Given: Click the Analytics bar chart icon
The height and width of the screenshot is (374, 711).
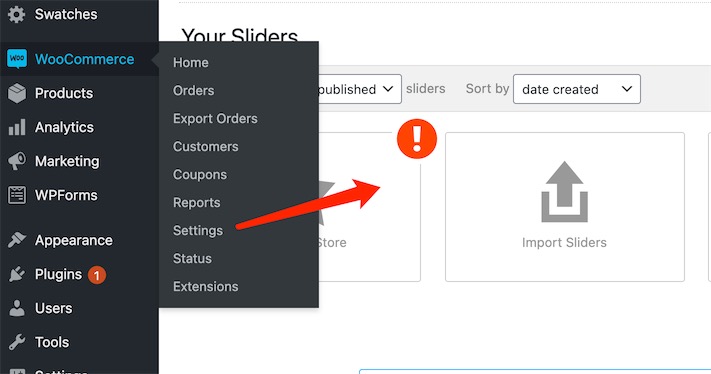Looking at the screenshot, I should (x=17, y=127).
